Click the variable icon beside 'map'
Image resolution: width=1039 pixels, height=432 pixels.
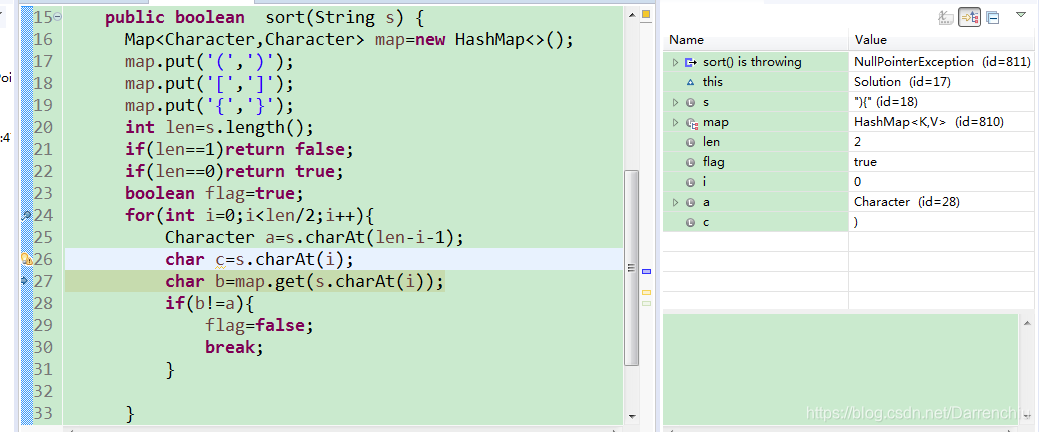coord(692,123)
